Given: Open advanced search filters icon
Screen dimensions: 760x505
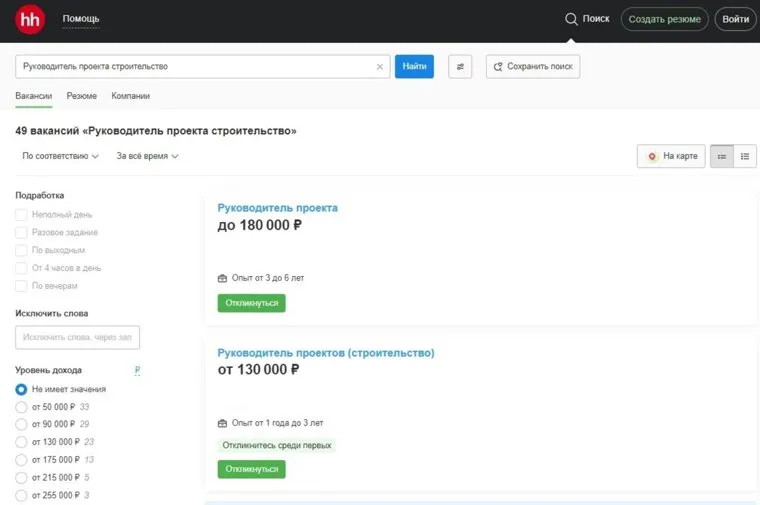Looking at the screenshot, I should 460,67.
